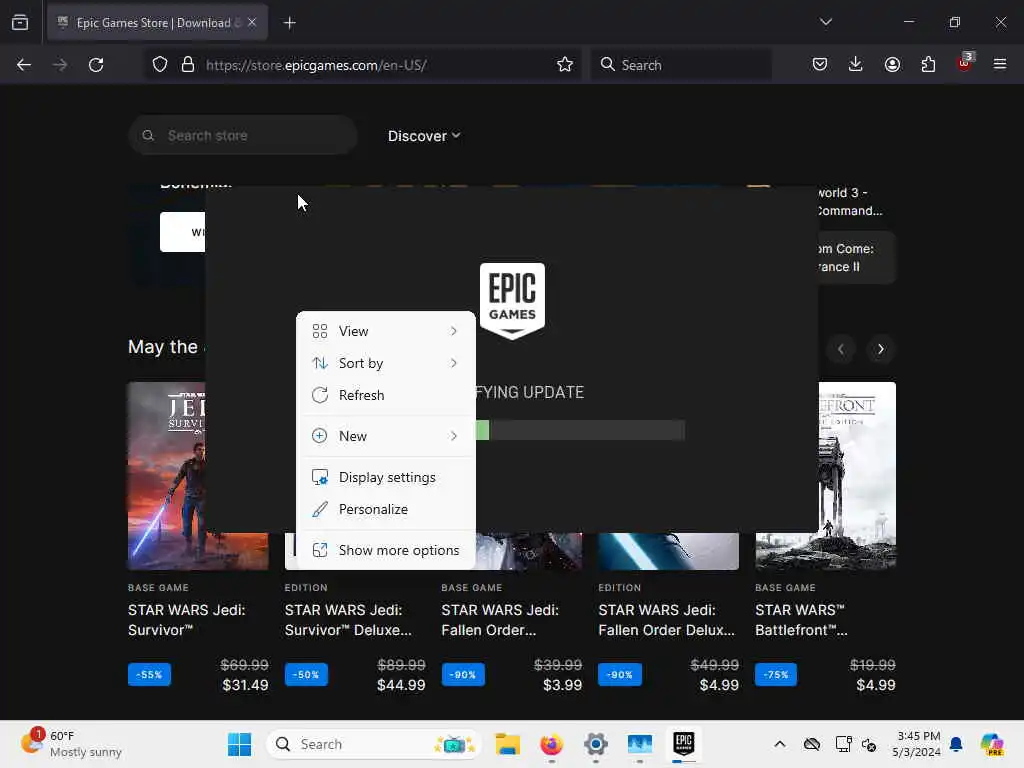The height and width of the screenshot is (768, 1024).
Task: Open the Epic Games Launcher taskbar icon
Action: 684,743
